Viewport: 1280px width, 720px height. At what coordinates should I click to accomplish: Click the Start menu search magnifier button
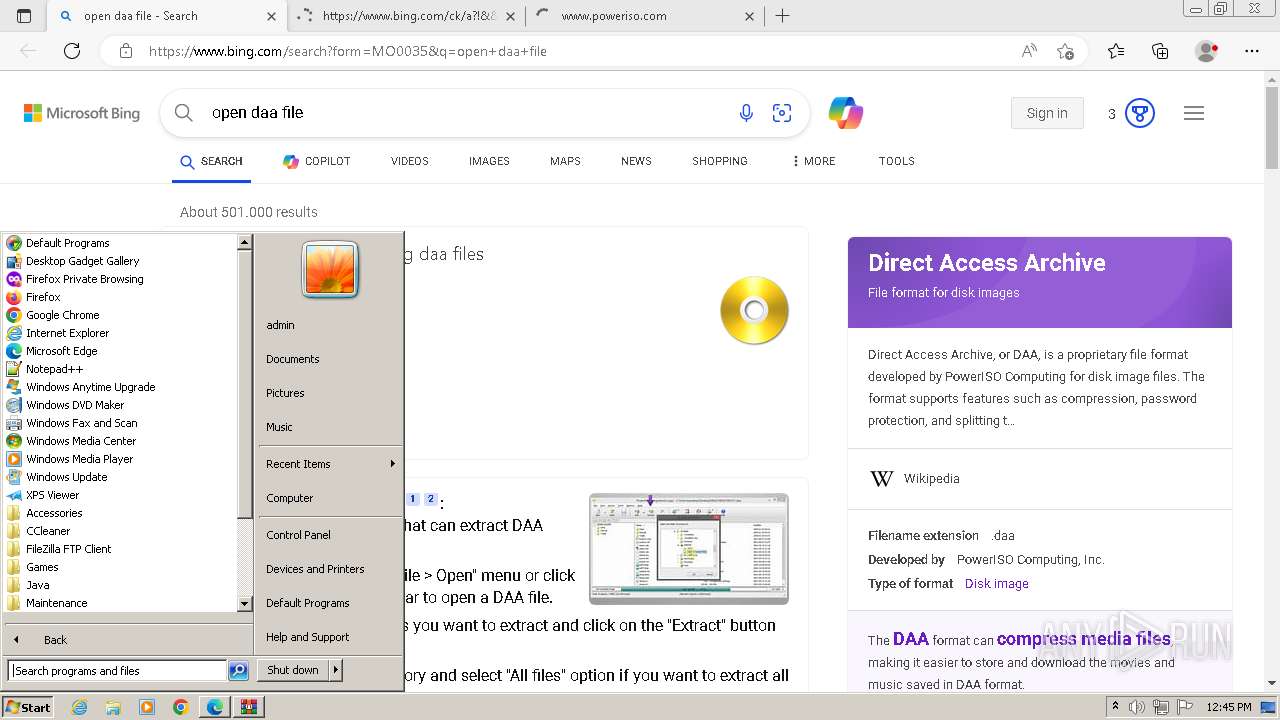(x=238, y=671)
